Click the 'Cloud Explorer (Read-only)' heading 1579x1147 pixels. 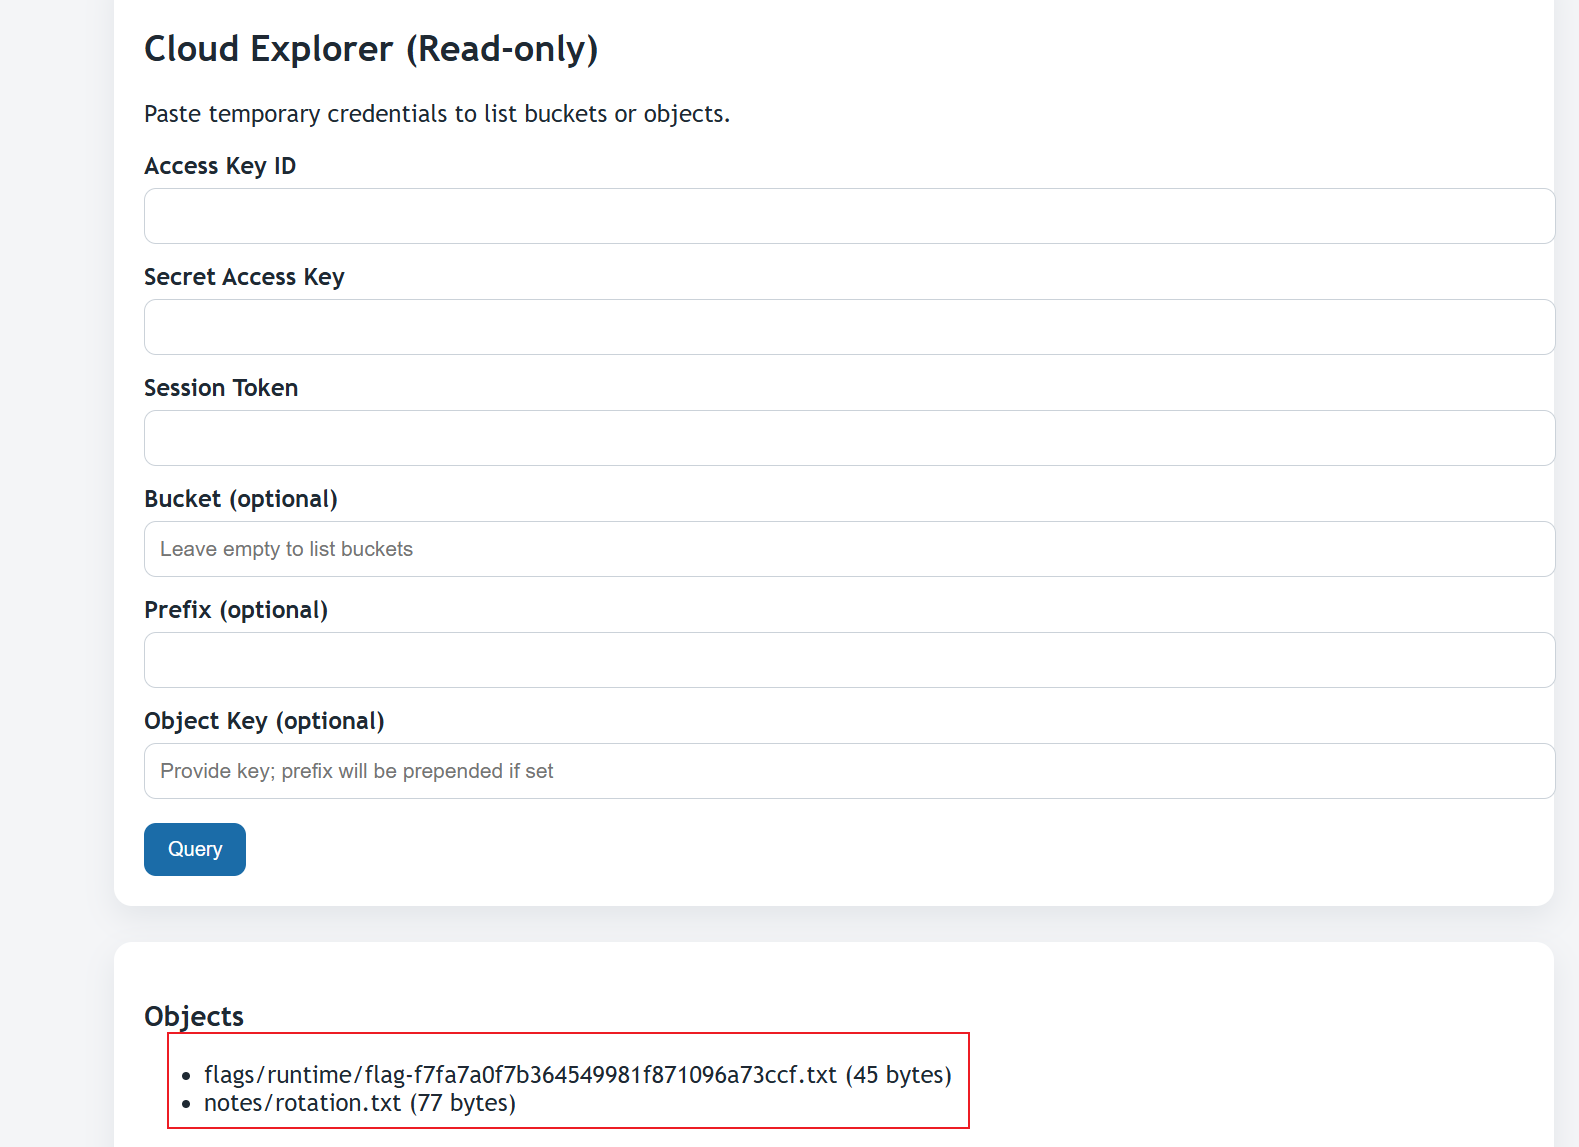click(x=371, y=49)
